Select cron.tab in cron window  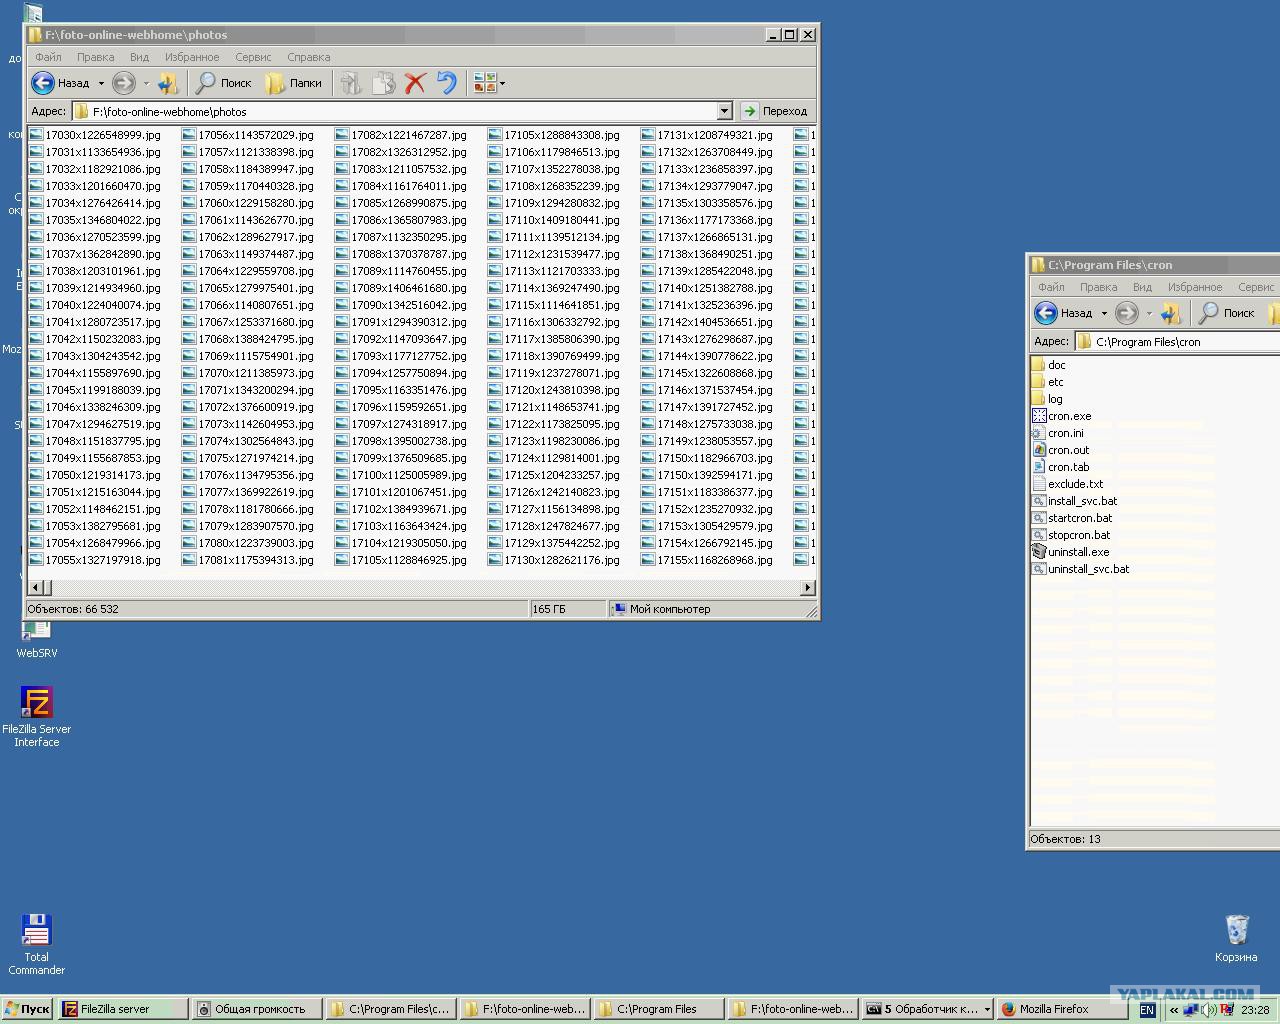coord(1060,467)
